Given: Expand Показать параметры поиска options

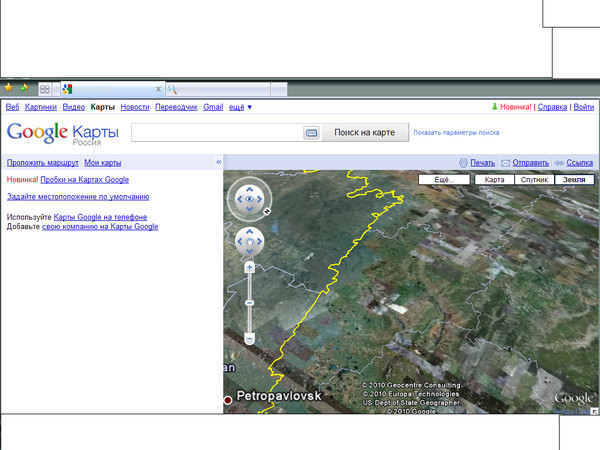Looking at the screenshot, I should (x=456, y=133).
